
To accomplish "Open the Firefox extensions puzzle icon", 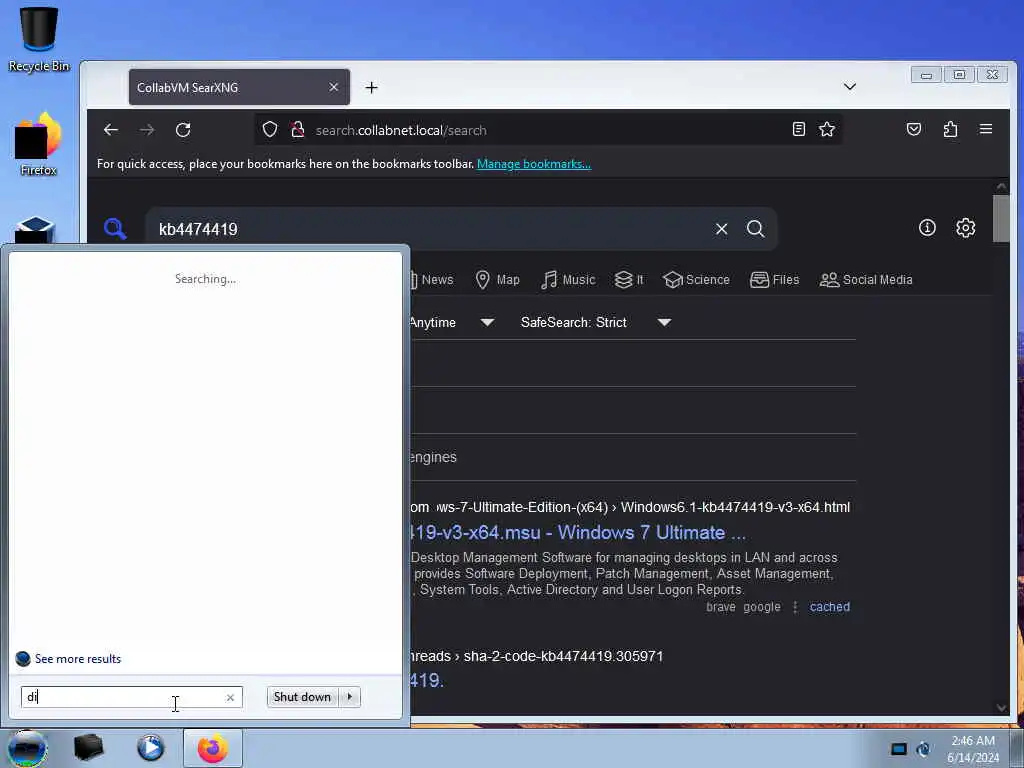I will click(x=950, y=129).
